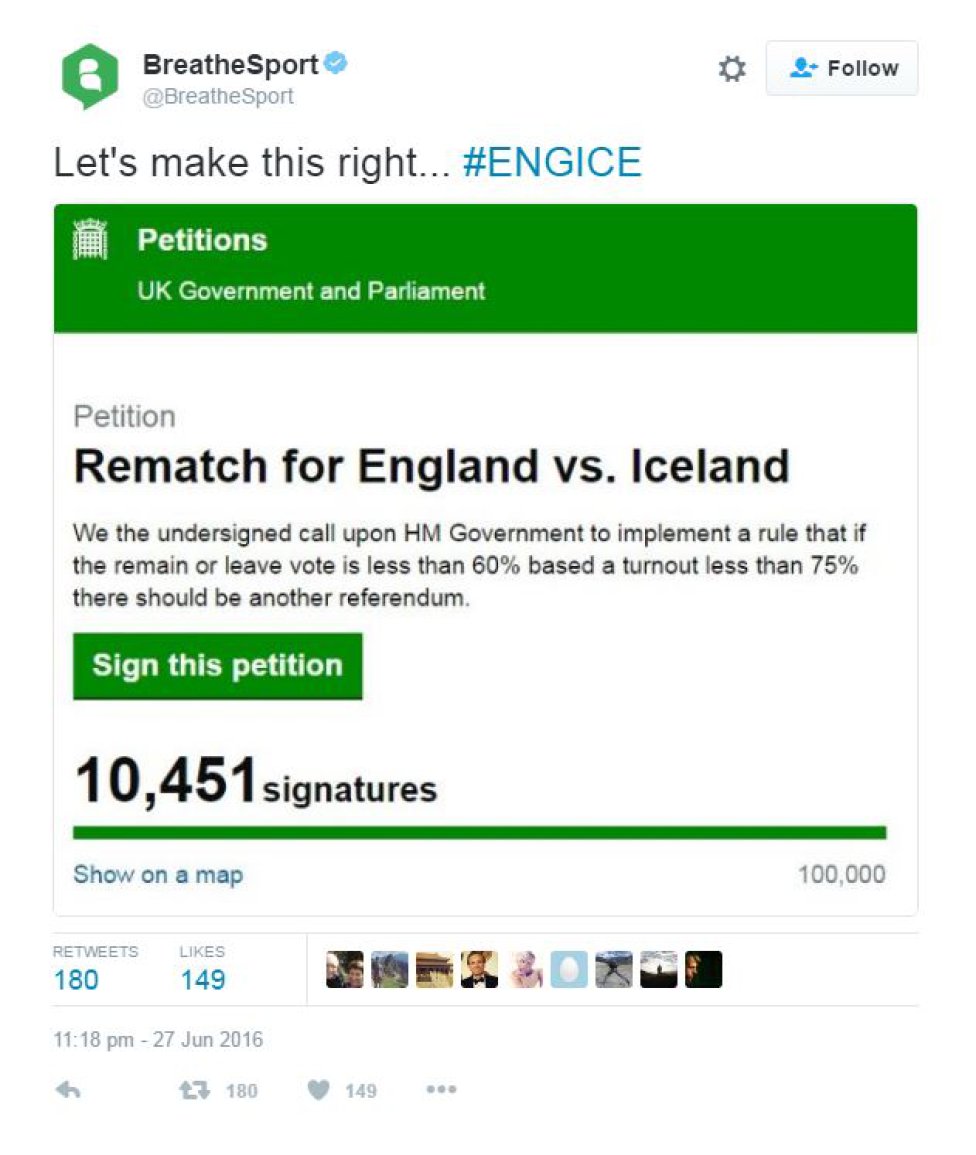
Task: Follow the BreatheSport account
Action: [841, 68]
